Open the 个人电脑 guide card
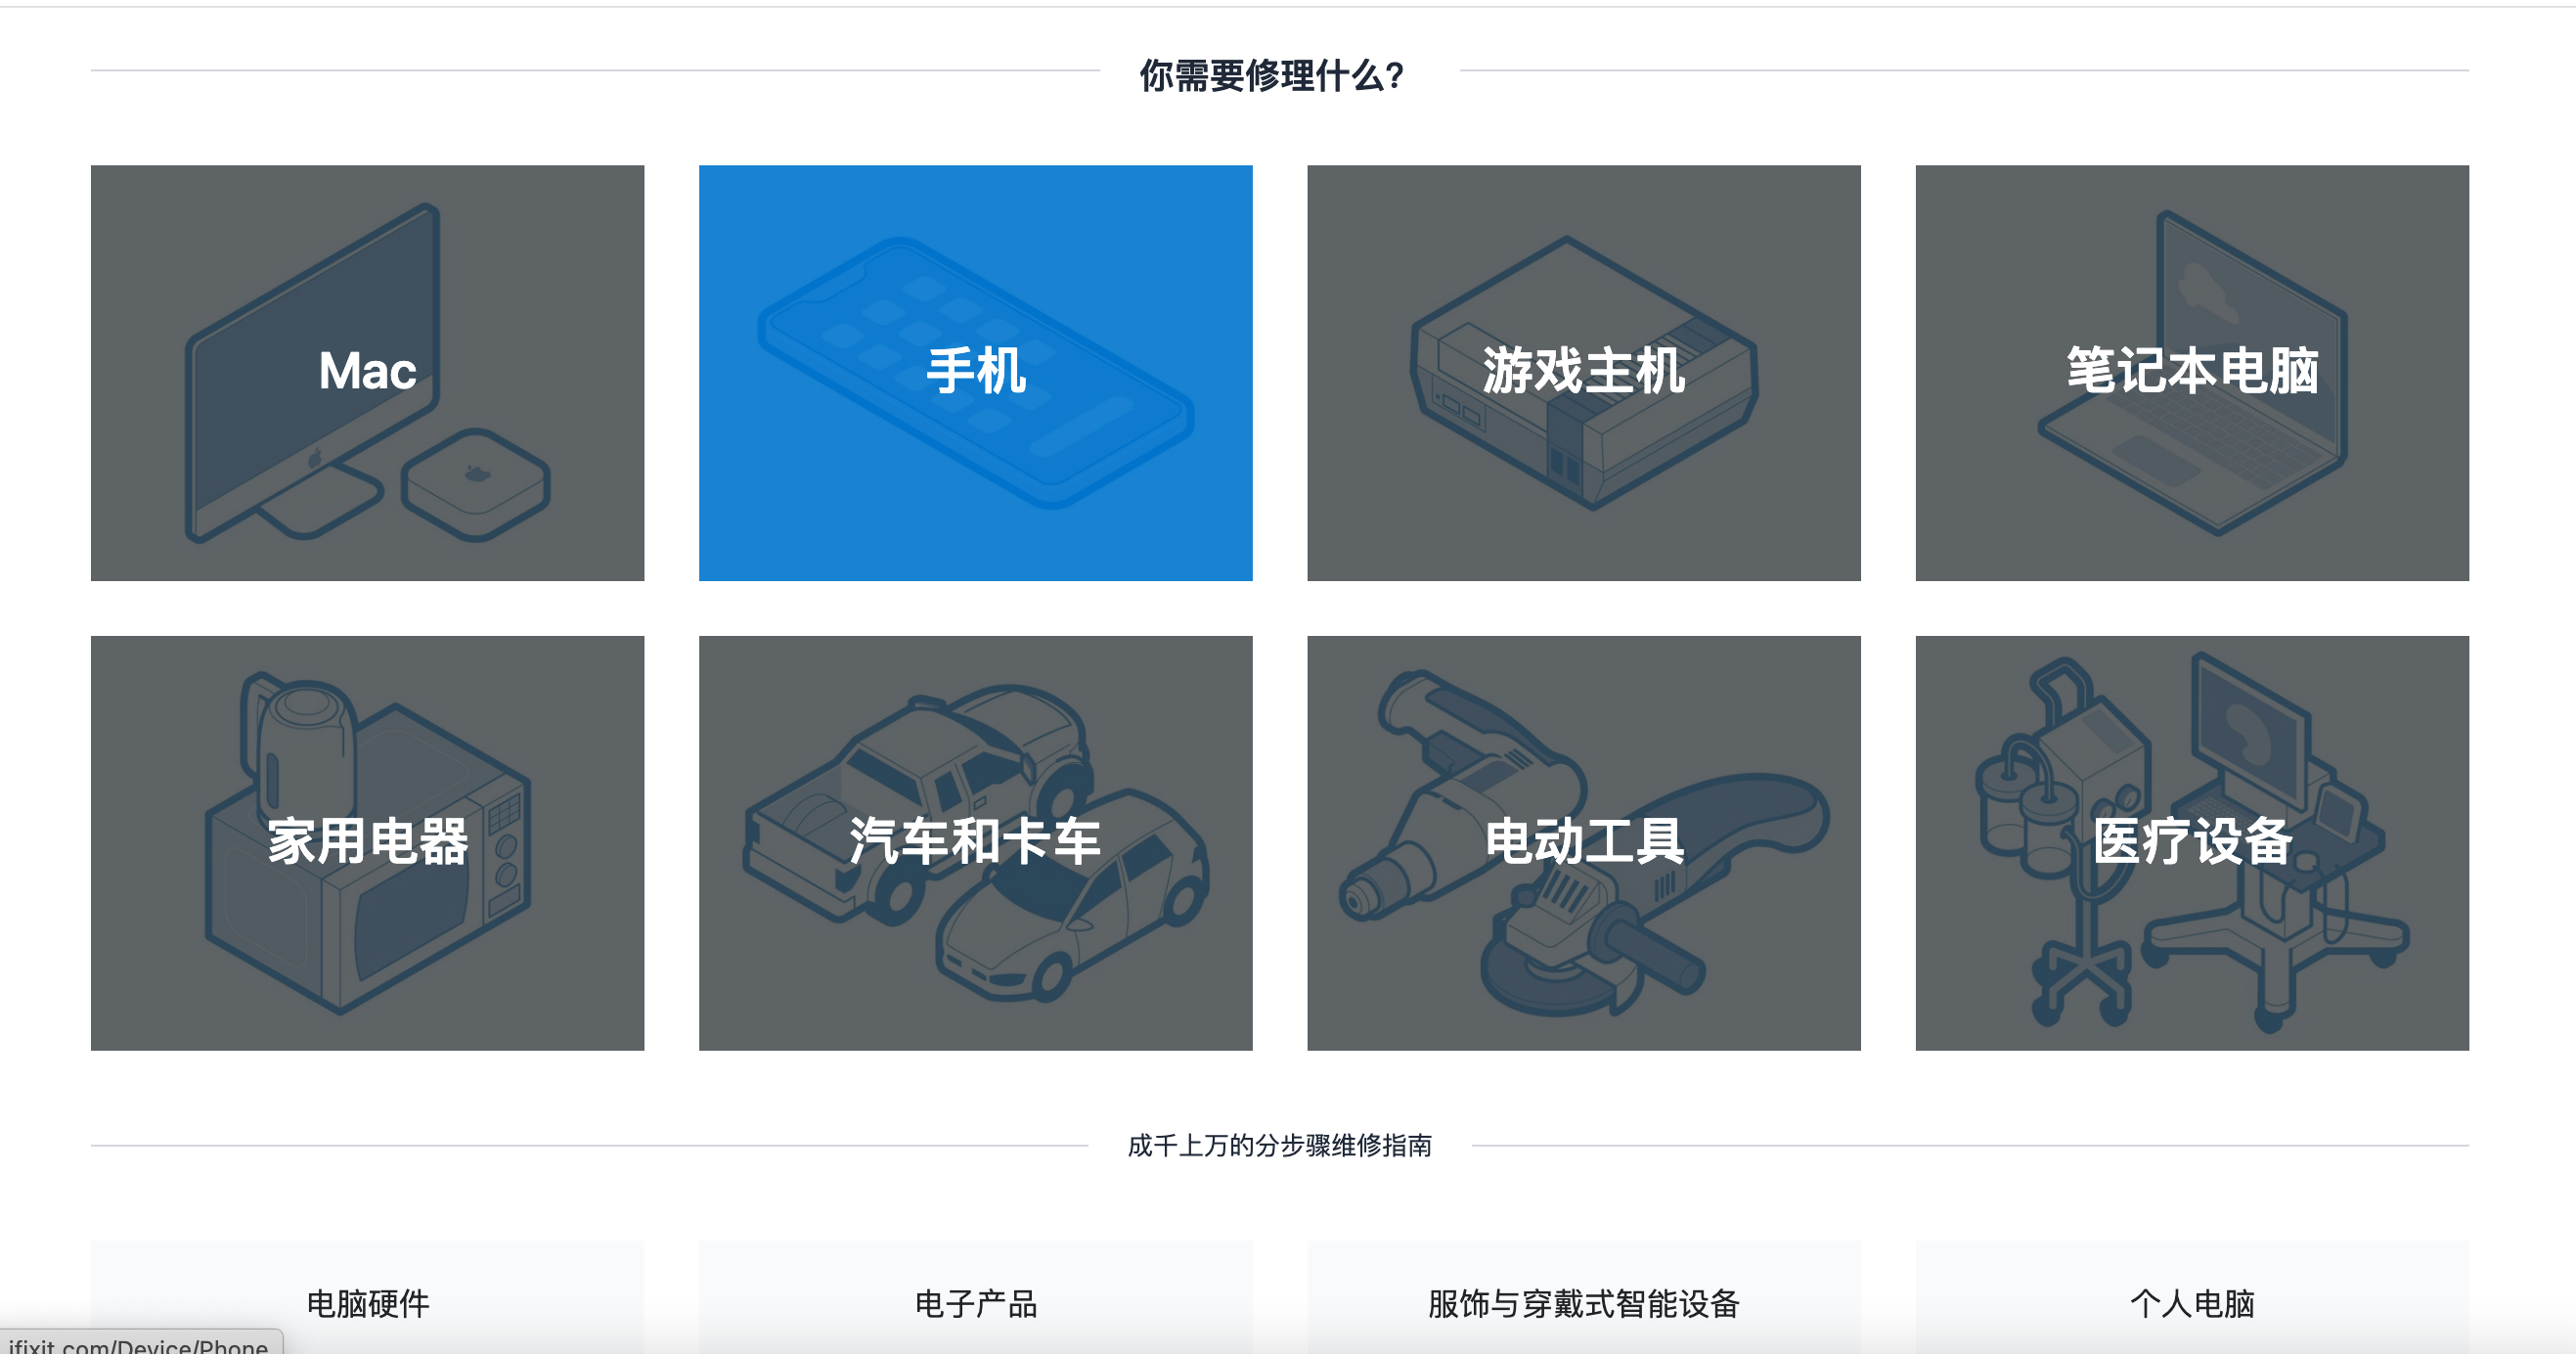The width and height of the screenshot is (2576, 1354). (2191, 1303)
